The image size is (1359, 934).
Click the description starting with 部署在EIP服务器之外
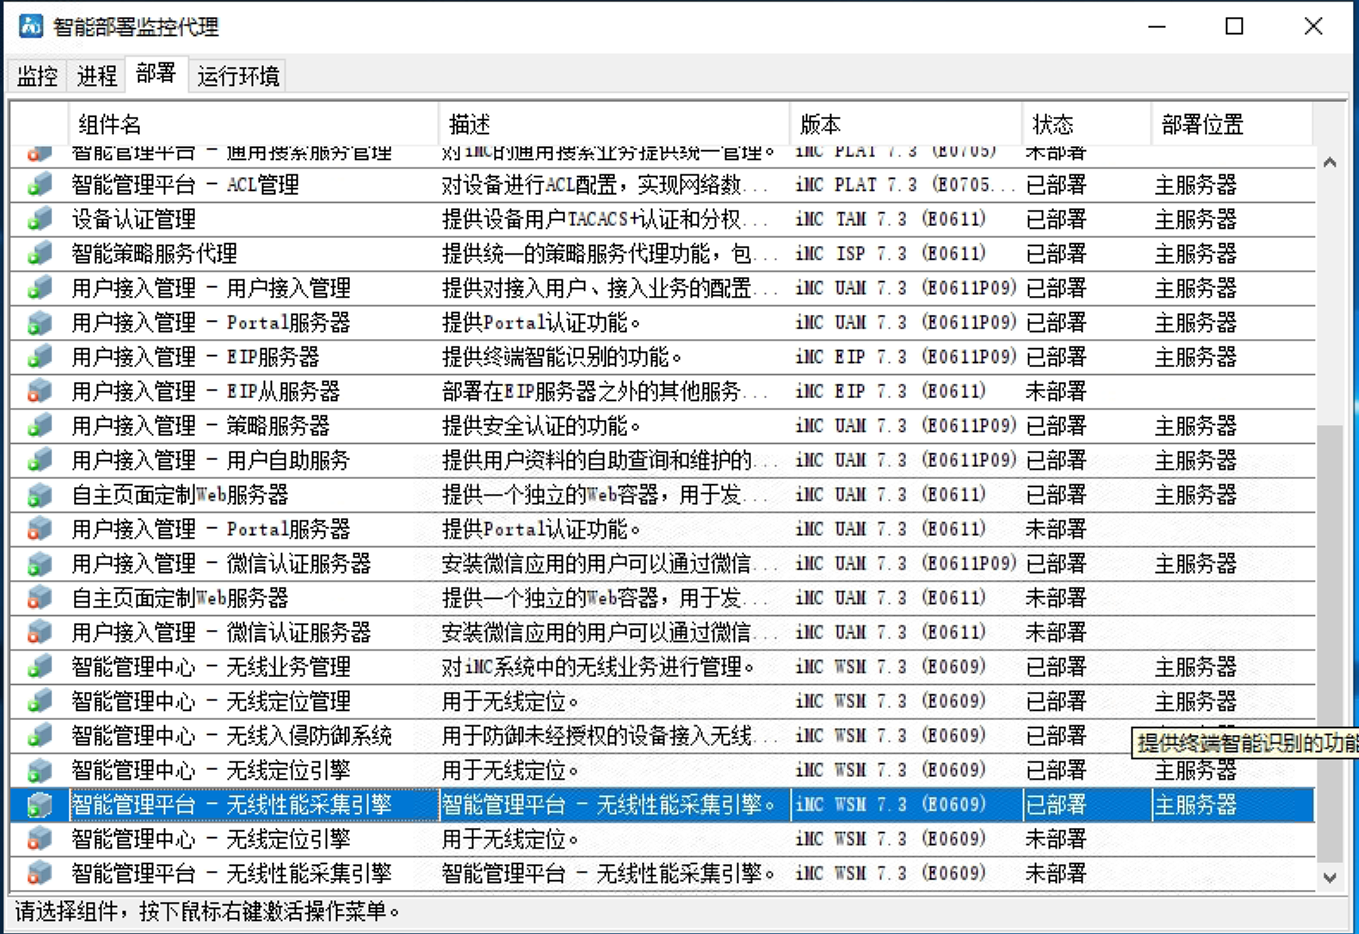(x=605, y=391)
